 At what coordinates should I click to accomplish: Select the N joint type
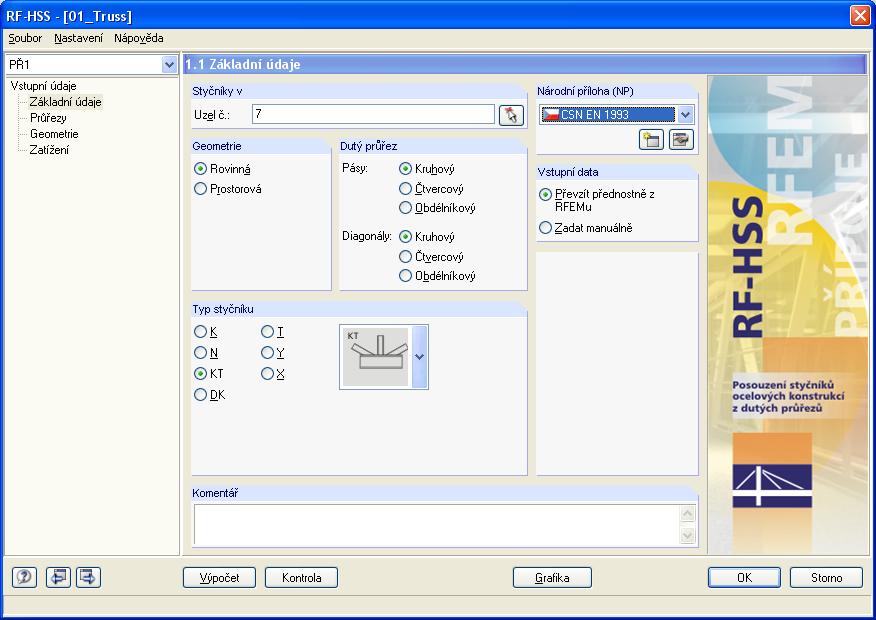pyautogui.click(x=206, y=353)
